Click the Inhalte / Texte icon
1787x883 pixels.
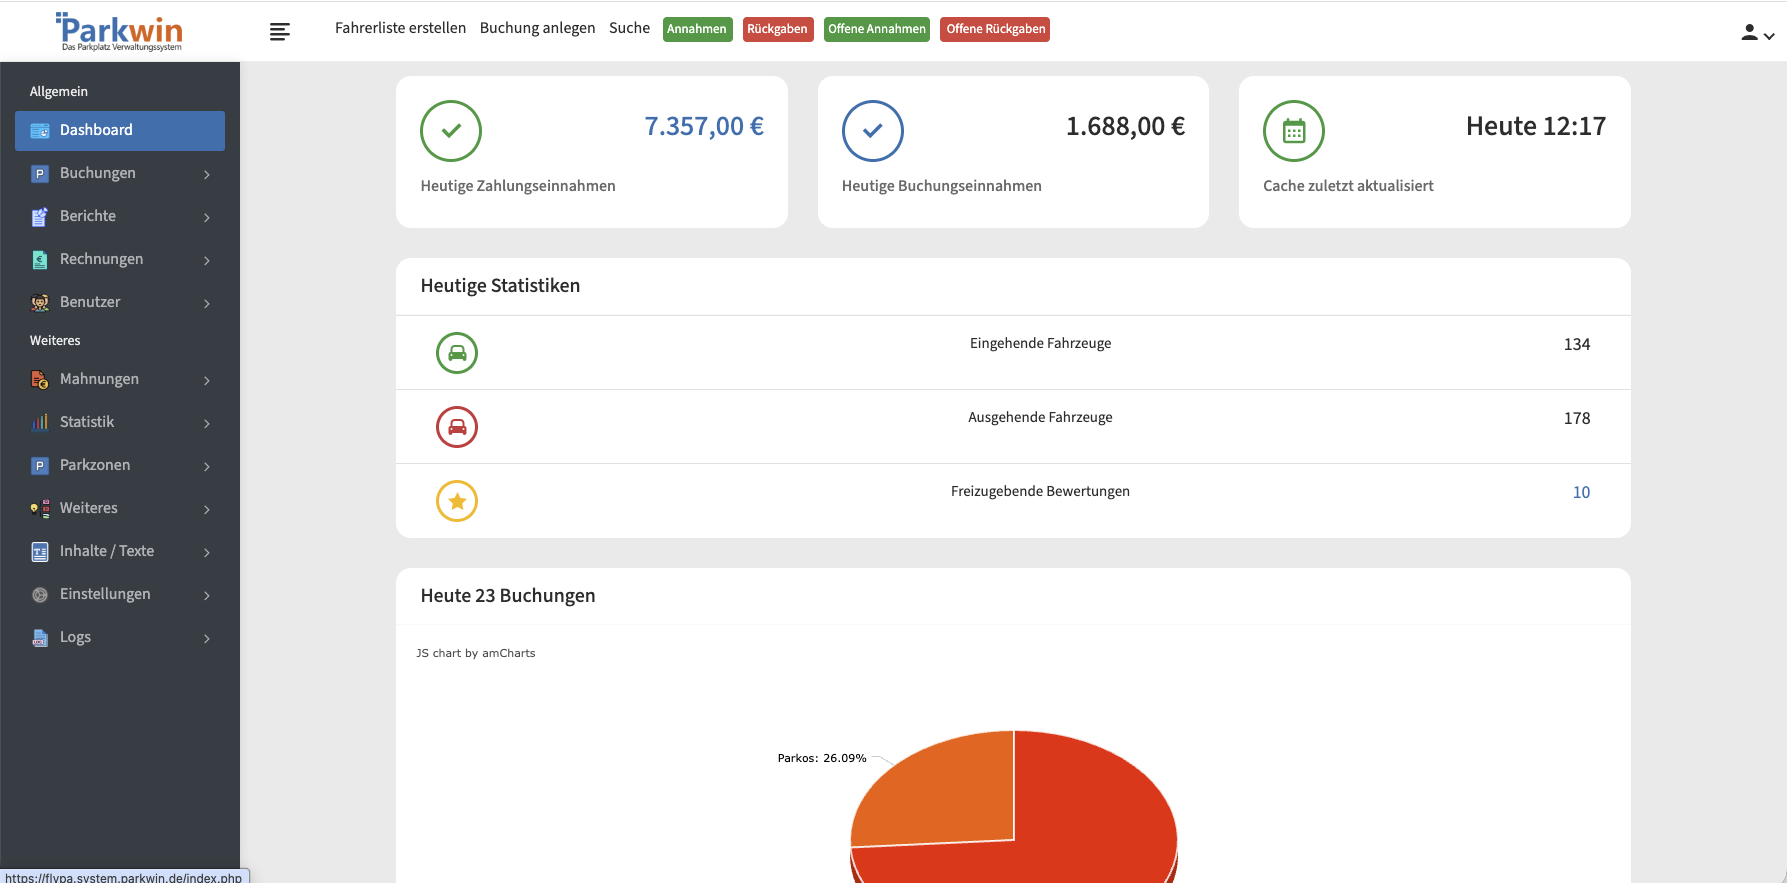(x=40, y=552)
